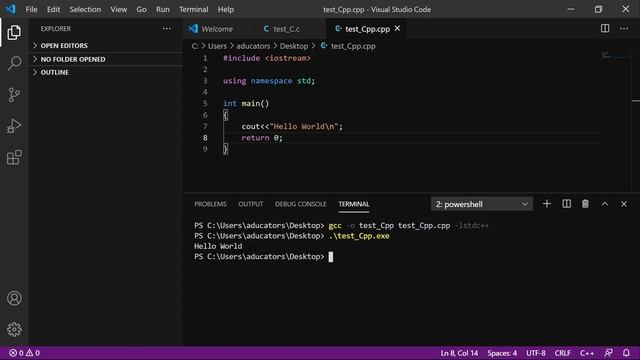The height and width of the screenshot is (360, 640).
Task: Open the Edit menu
Action: tap(53, 9)
